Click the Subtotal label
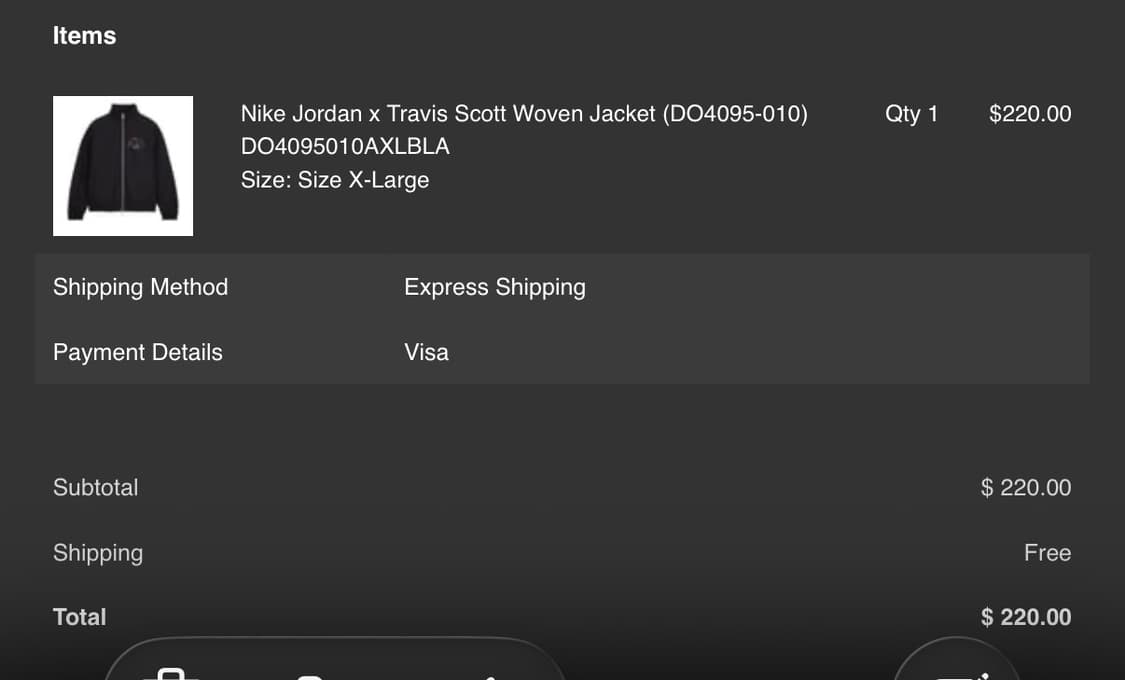 [x=95, y=488]
